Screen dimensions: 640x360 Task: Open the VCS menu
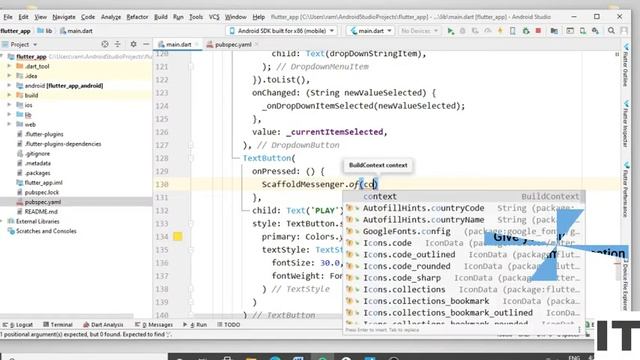(x=214, y=17)
